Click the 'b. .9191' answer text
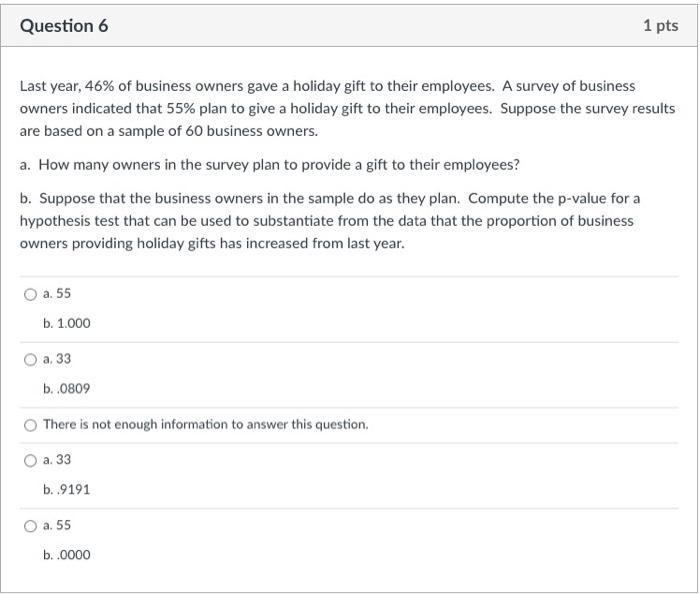Viewport: 700px width, 595px height. point(67,490)
